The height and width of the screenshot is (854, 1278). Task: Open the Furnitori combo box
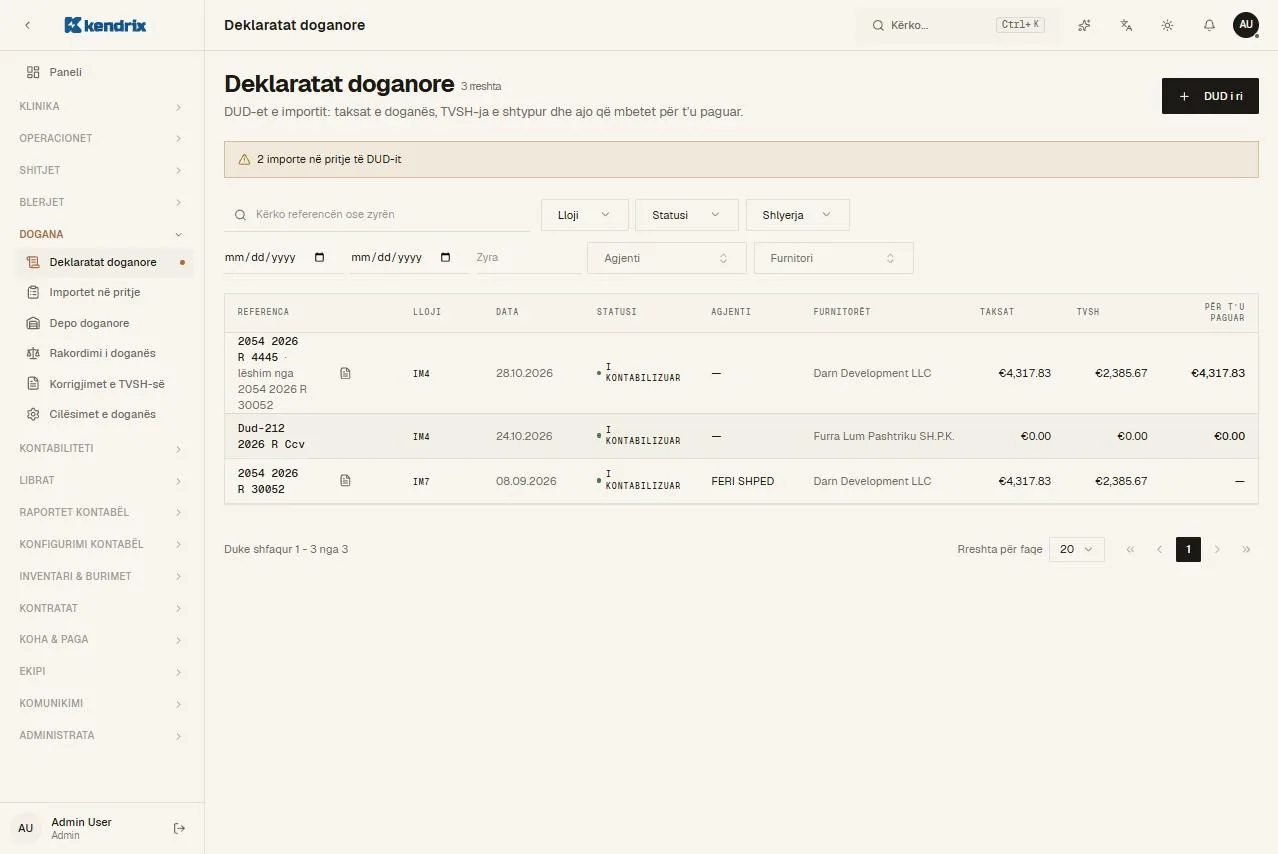click(834, 258)
